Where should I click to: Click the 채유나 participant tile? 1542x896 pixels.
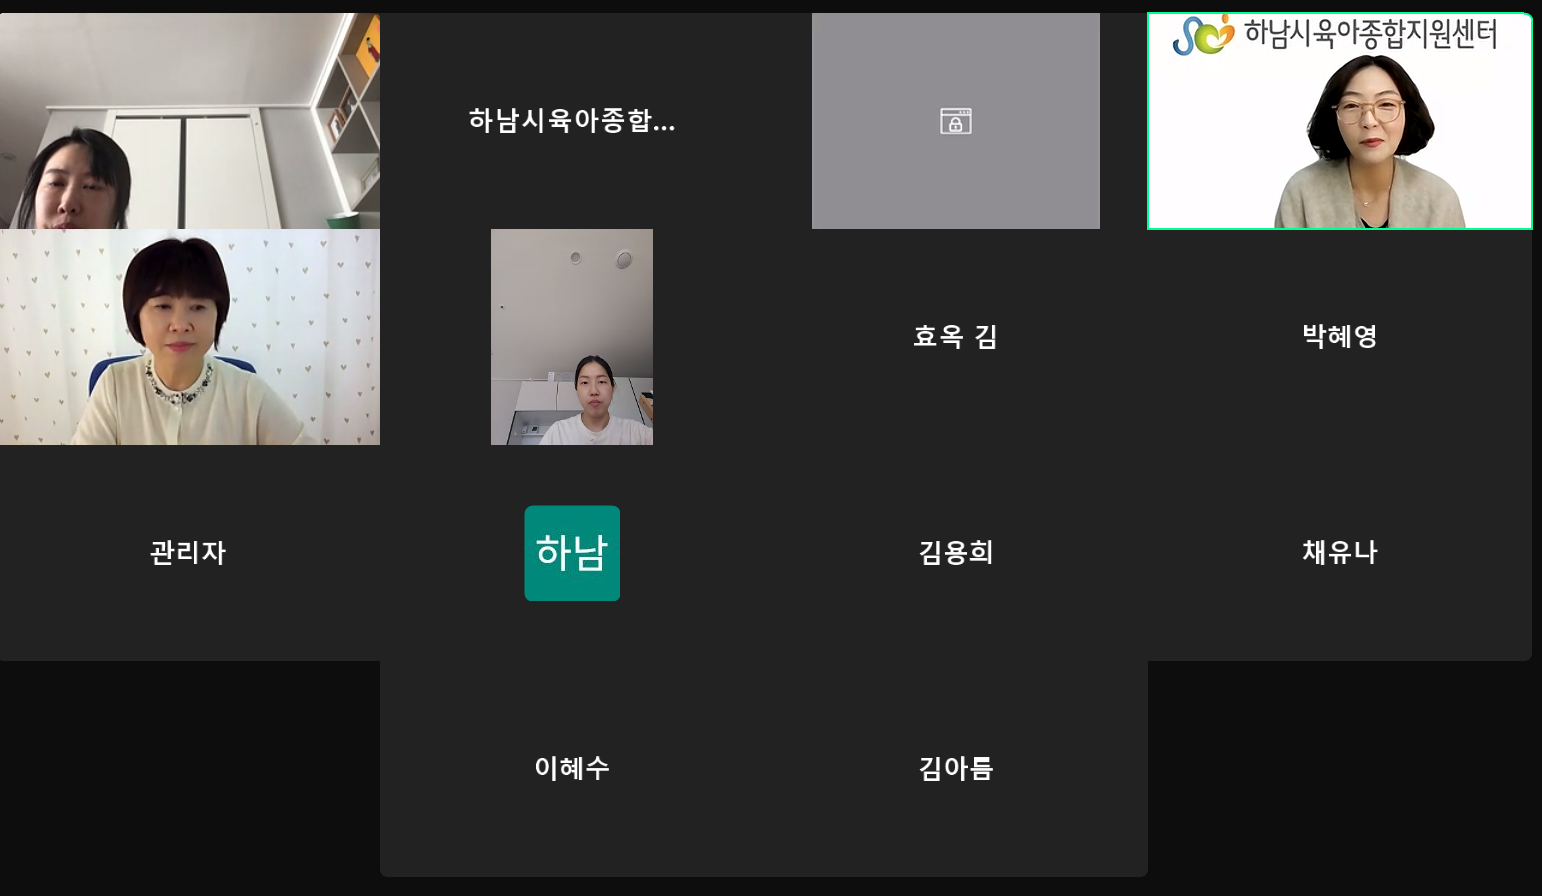coord(1340,553)
